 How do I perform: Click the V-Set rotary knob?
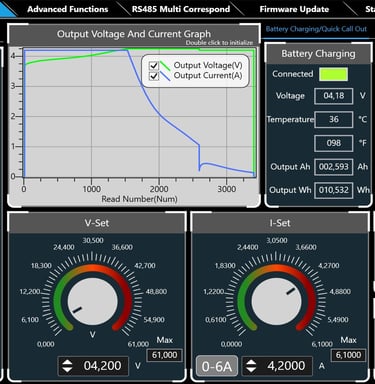[93, 302]
